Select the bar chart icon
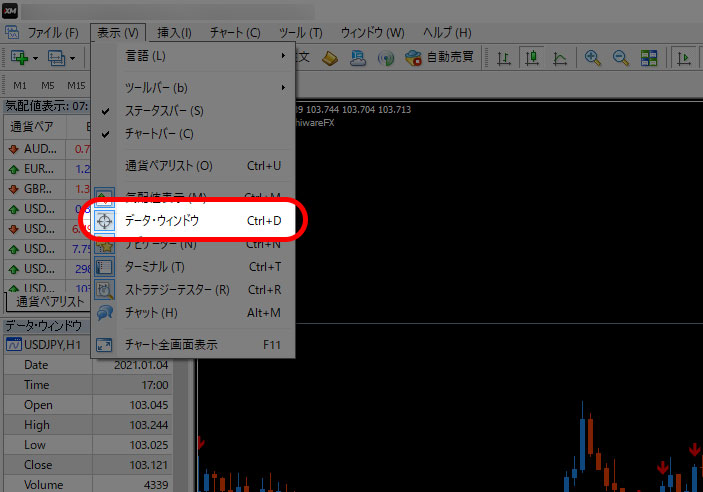The image size is (703, 492). [x=506, y=58]
